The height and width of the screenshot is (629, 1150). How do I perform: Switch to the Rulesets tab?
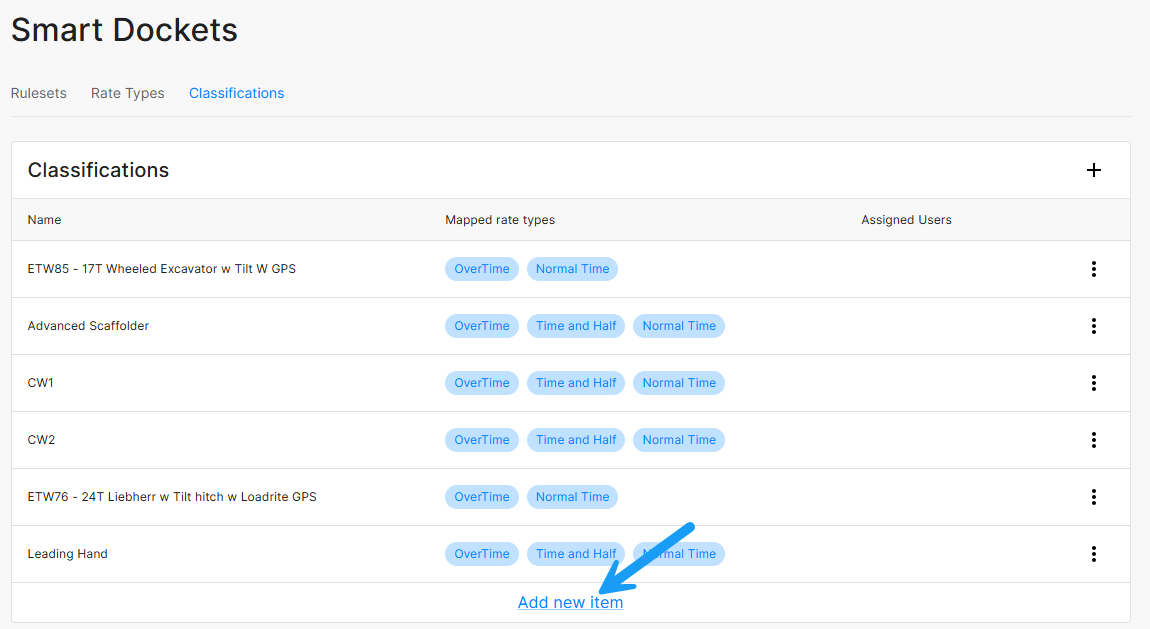tap(39, 93)
